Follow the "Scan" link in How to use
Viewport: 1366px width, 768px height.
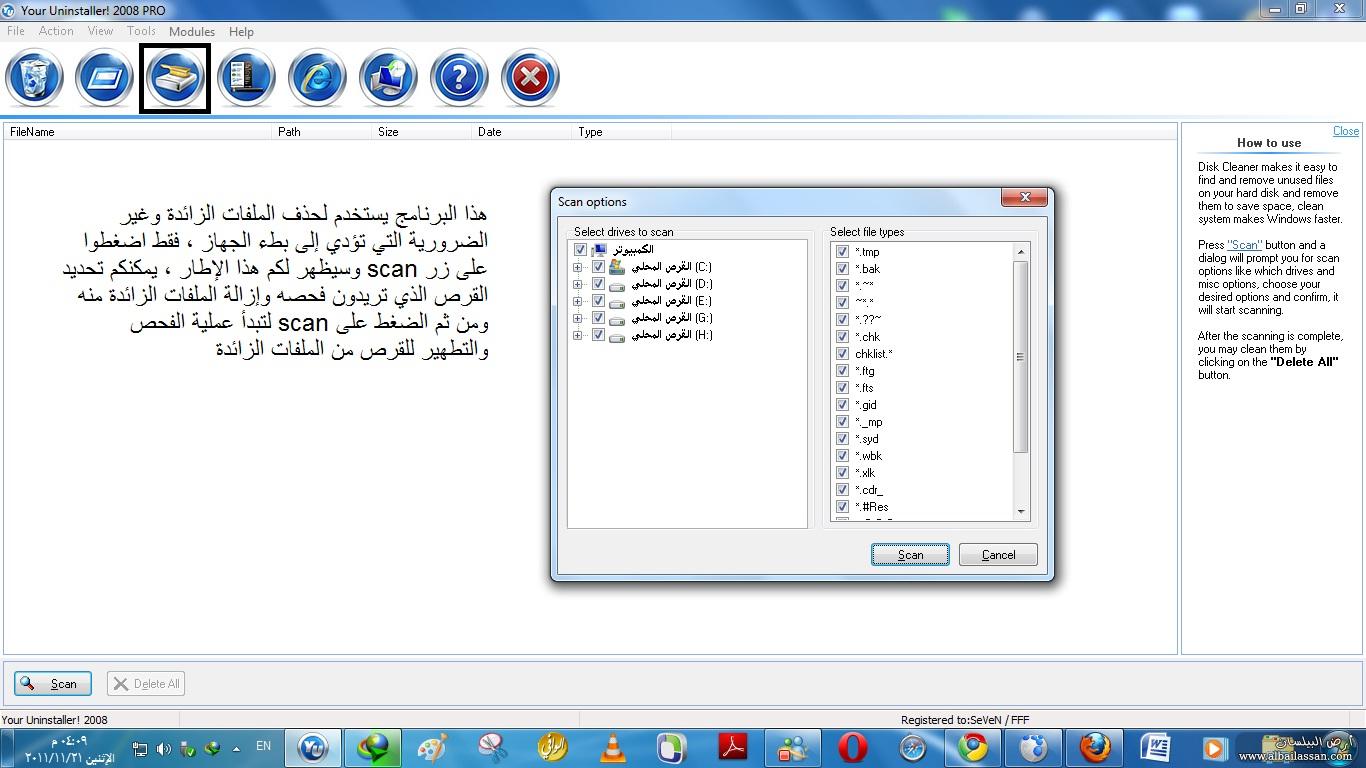pyautogui.click(x=1245, y=245)
